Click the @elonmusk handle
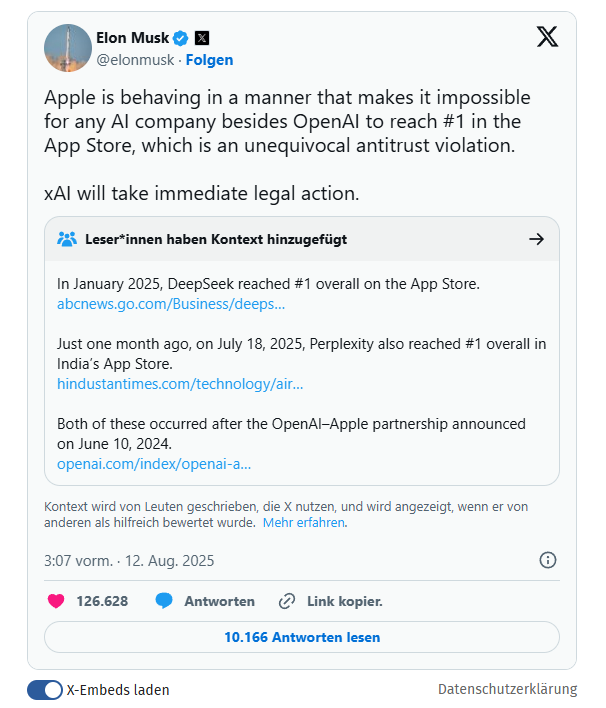The image size is (606, 708). [x=135, y=60]
